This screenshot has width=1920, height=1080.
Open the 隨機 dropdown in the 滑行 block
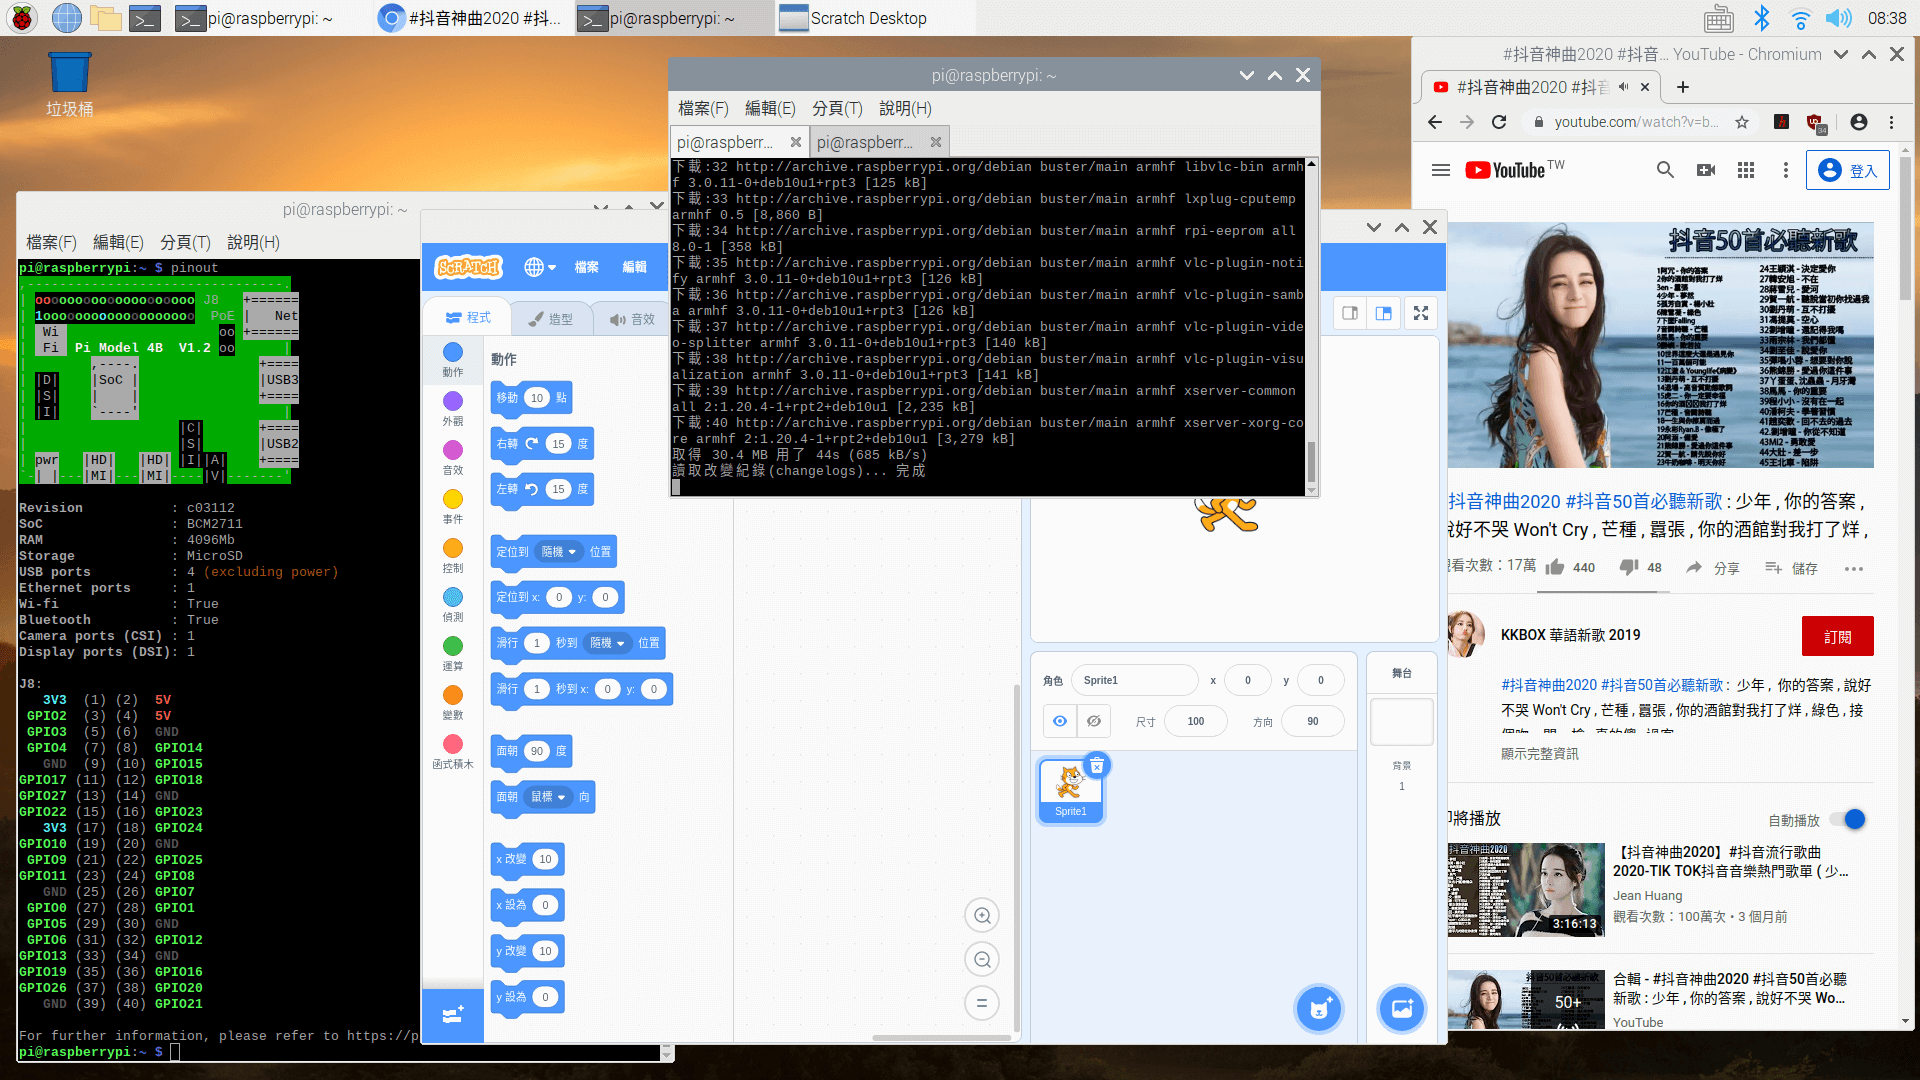607,643
